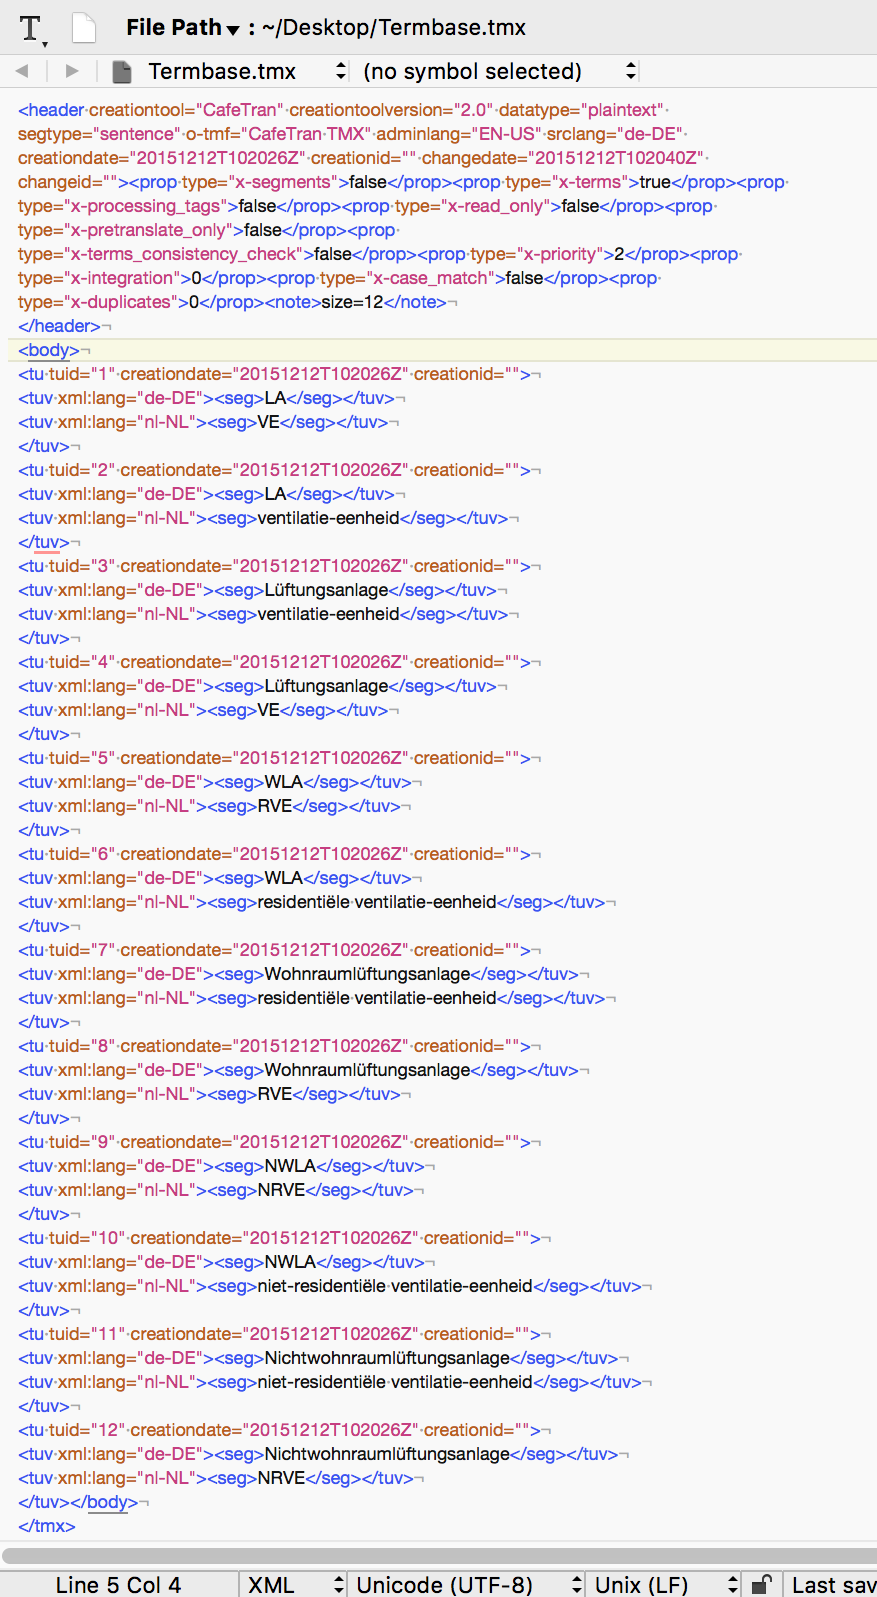Change language from XML popup
Screen dimensions: 877x1597
click(294, 1584)
